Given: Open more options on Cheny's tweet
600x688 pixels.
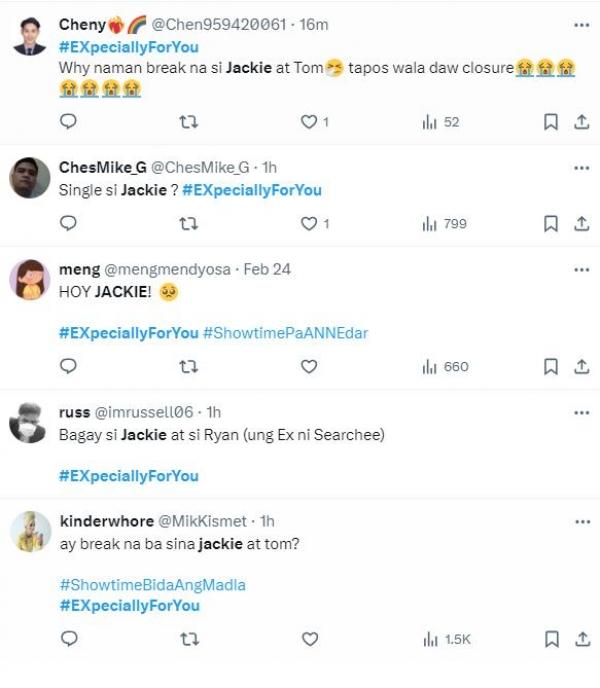Looking at the screenshot, I should (581, 24).
